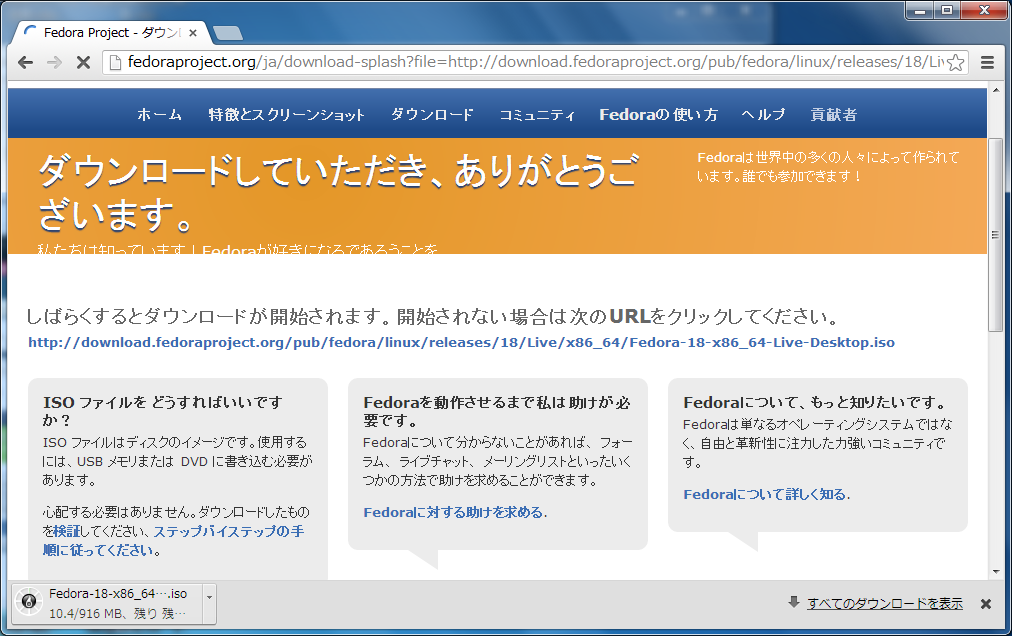Screen dimensions: 1012x636
Task: Click the page scrollbar up arrow
Action: tap(995, 92)
